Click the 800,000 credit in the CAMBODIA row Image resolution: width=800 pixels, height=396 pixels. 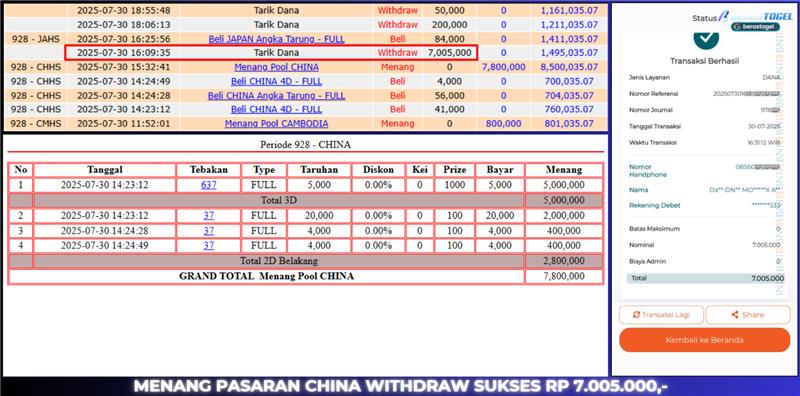(504, 123)
